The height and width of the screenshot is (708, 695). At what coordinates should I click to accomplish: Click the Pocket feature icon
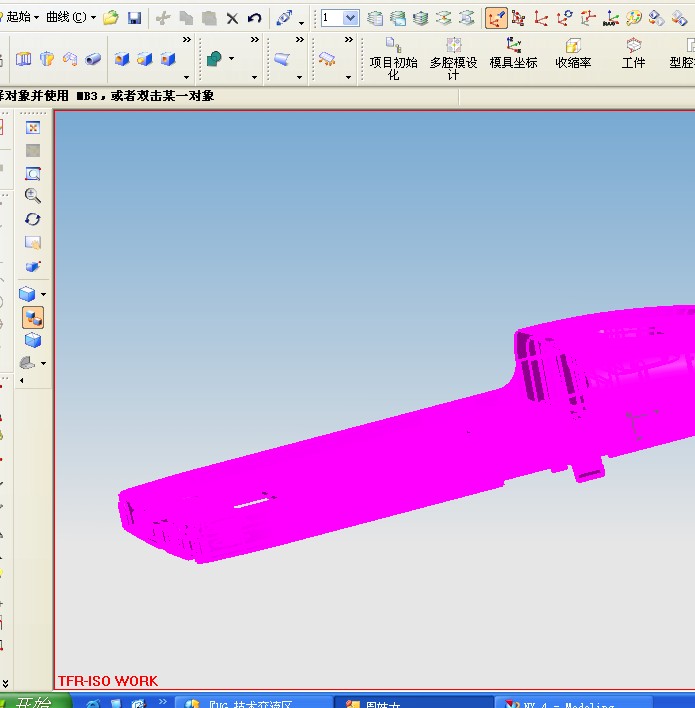coord(168,59)
